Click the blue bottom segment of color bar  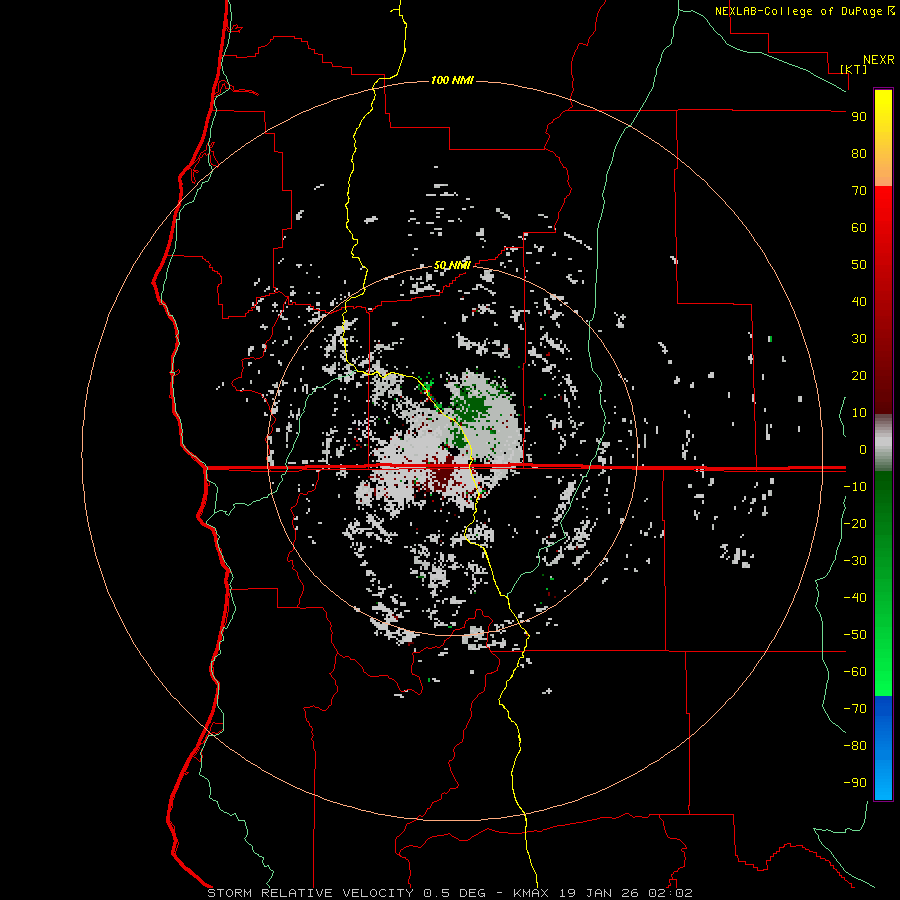point(883,748)
